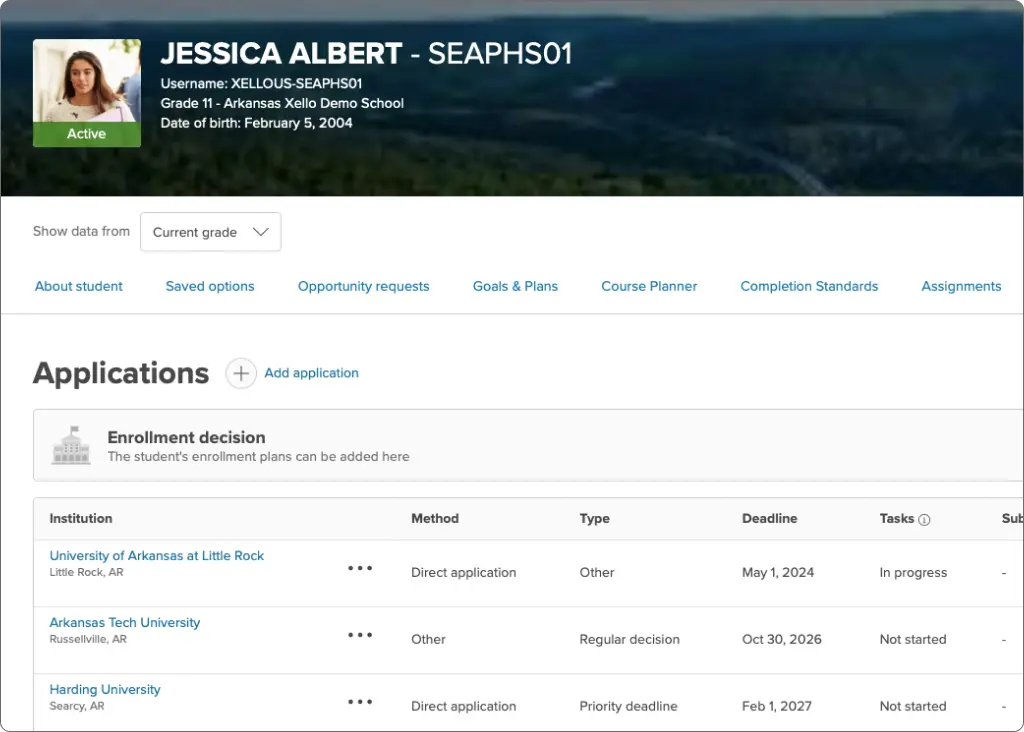Open the Harding University link
This screenshot has height=732, width=1024.
[105, 690]
